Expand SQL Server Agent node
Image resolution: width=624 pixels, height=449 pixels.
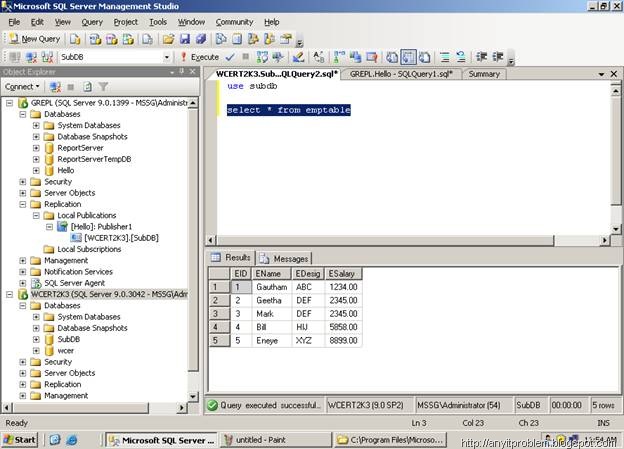(23, 283)
